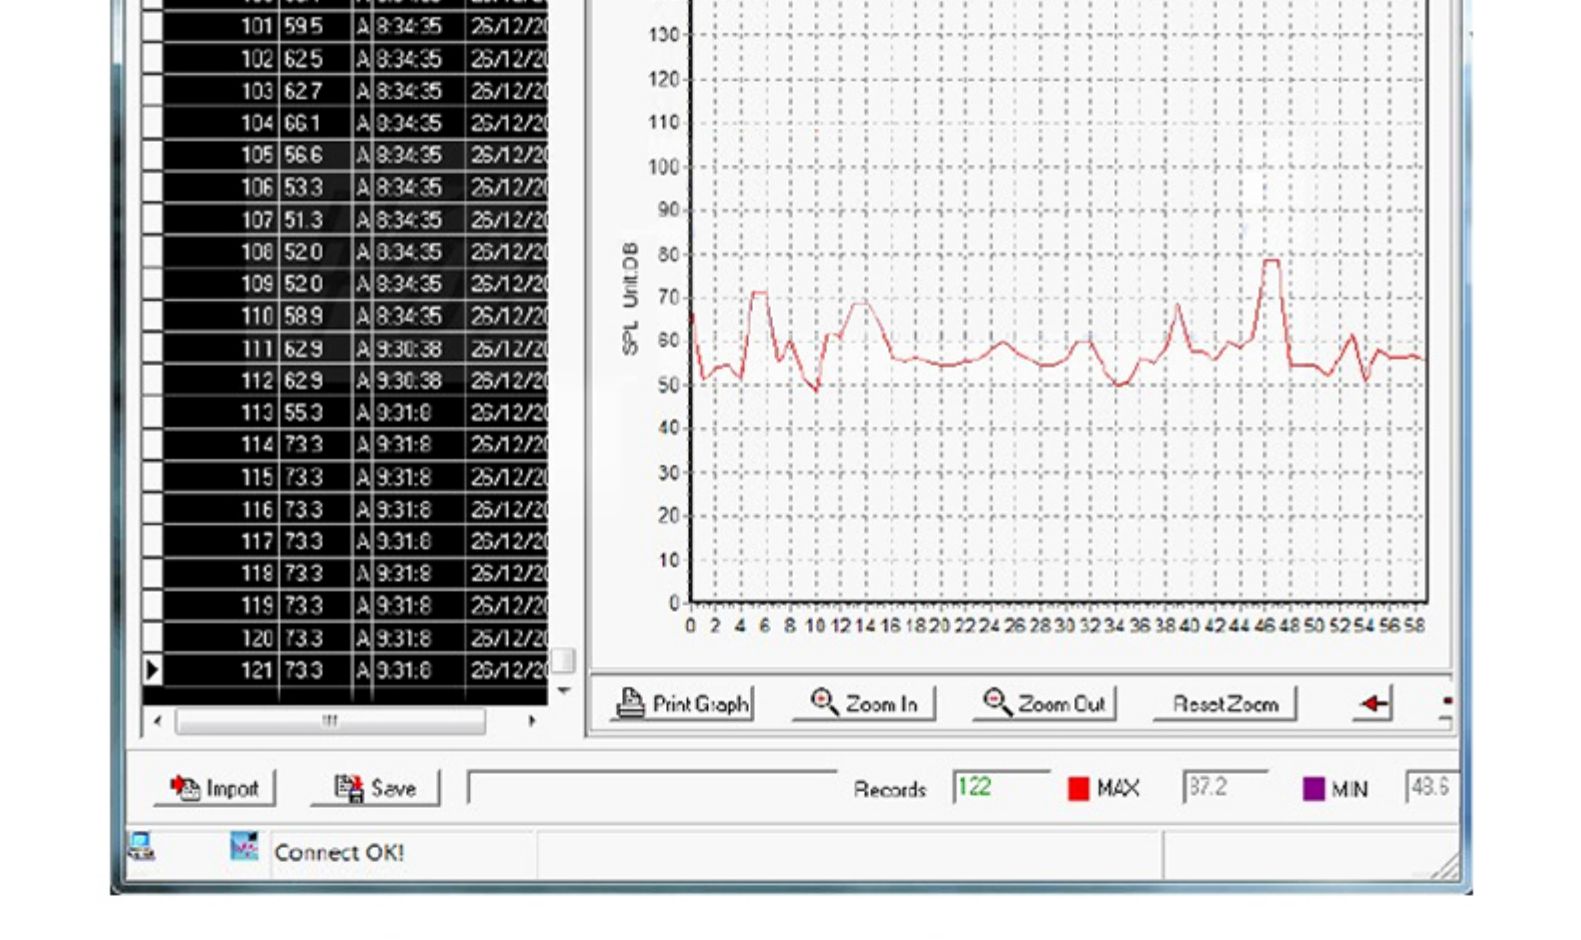This screenshot has width=1581, height=940.
Task: Click the table's horizontal scrollbar left arrow
Action: [x=158, y=720]
